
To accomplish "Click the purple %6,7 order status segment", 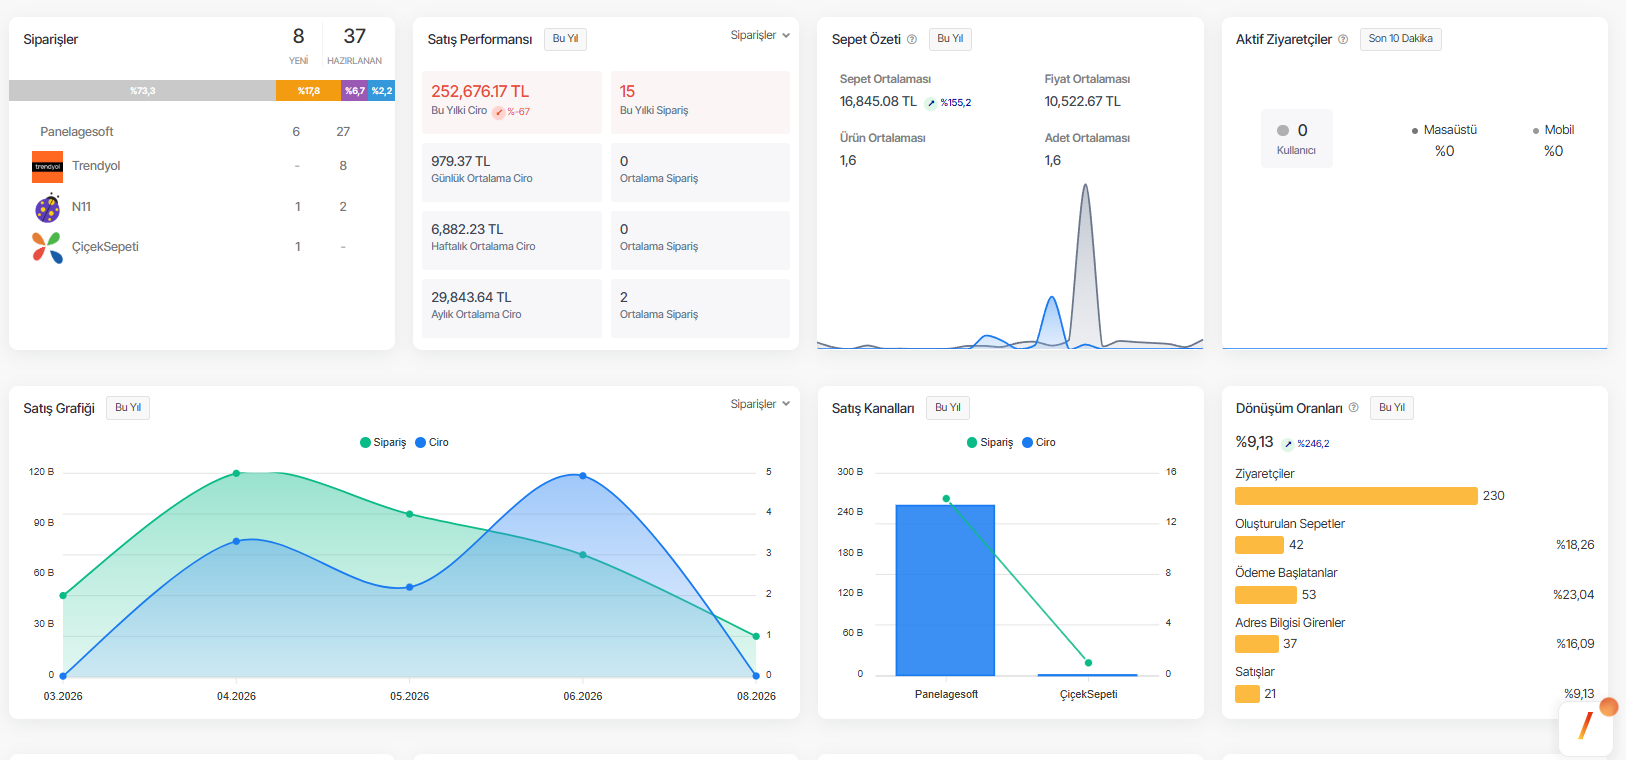I will [355, 91].
